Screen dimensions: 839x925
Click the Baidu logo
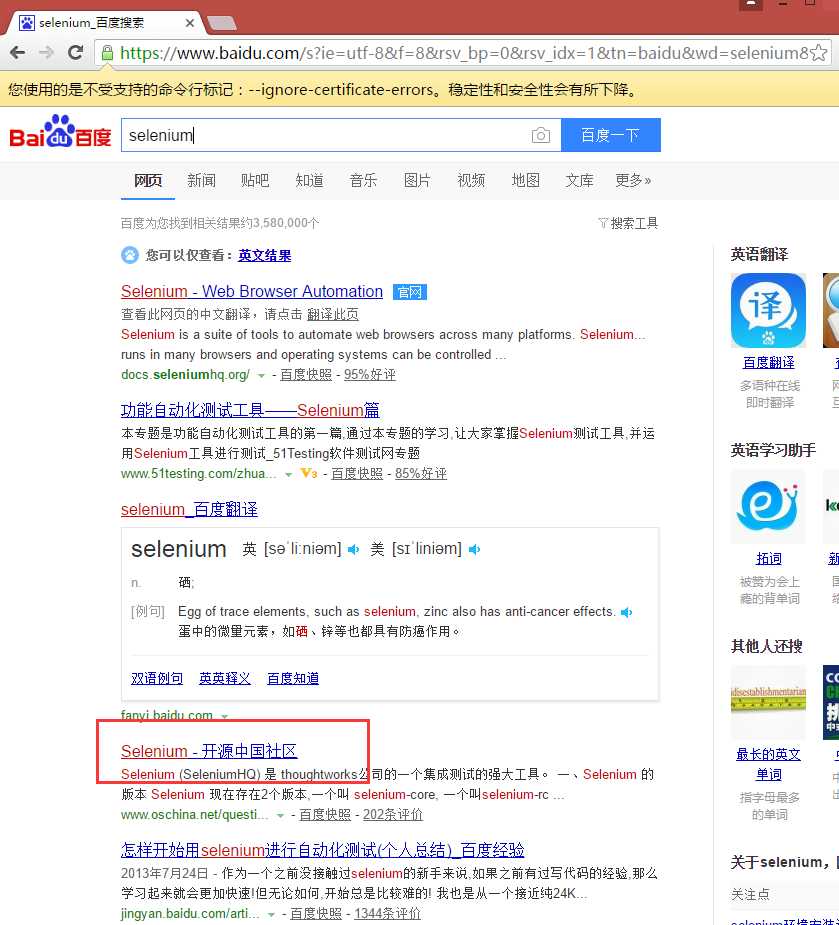(x=60, y=132)
